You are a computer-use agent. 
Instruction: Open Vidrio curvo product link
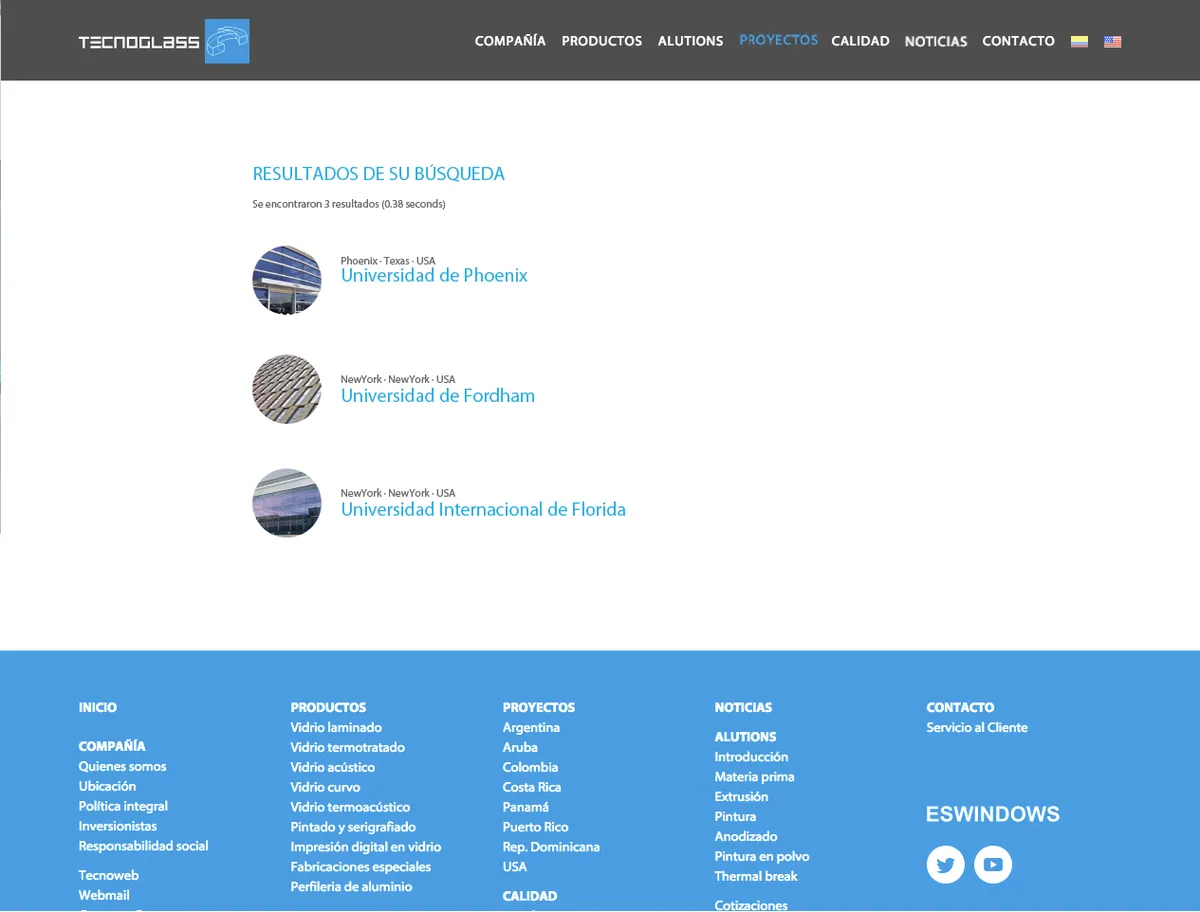coord(326,787)
